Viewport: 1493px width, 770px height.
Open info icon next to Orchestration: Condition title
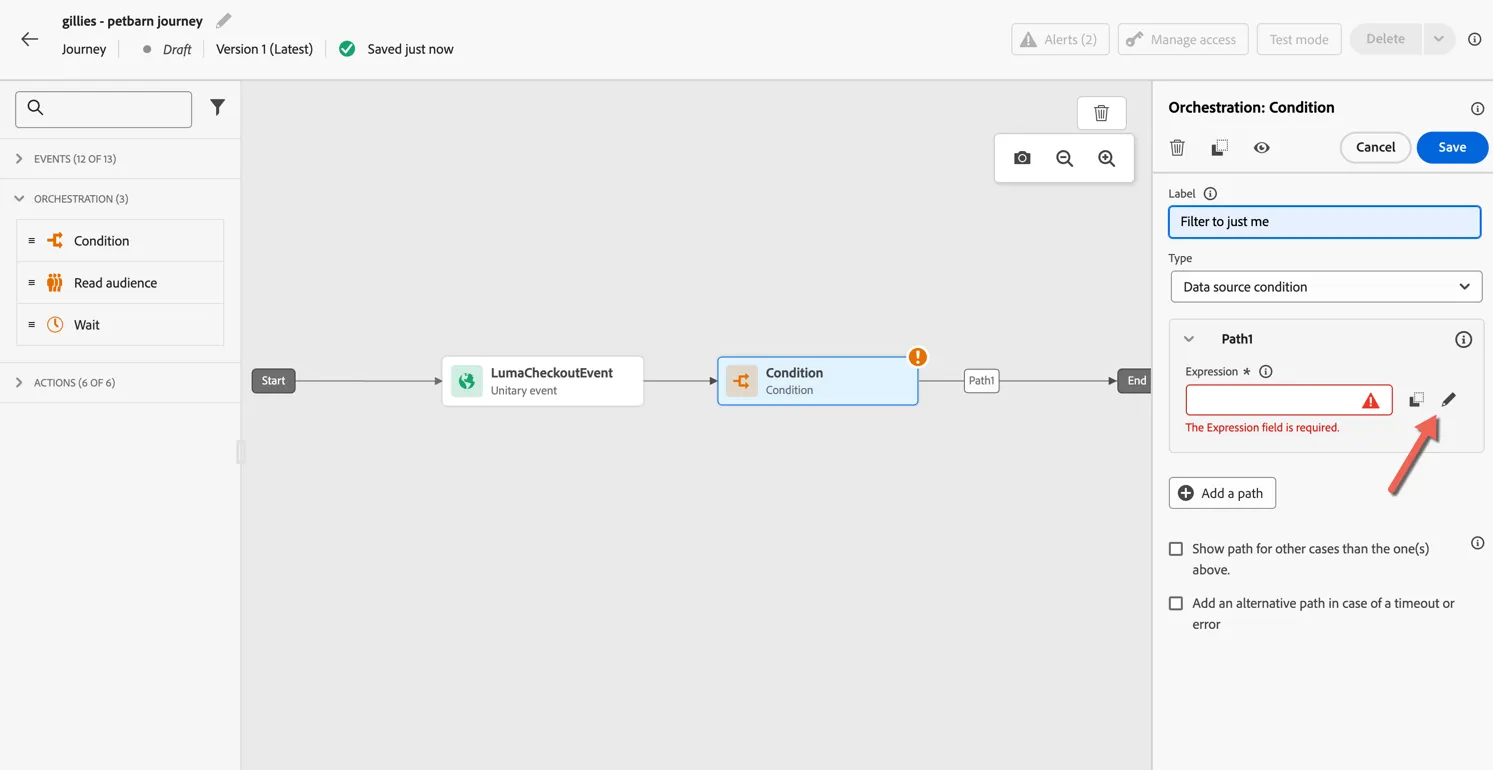pos(1477,108)
